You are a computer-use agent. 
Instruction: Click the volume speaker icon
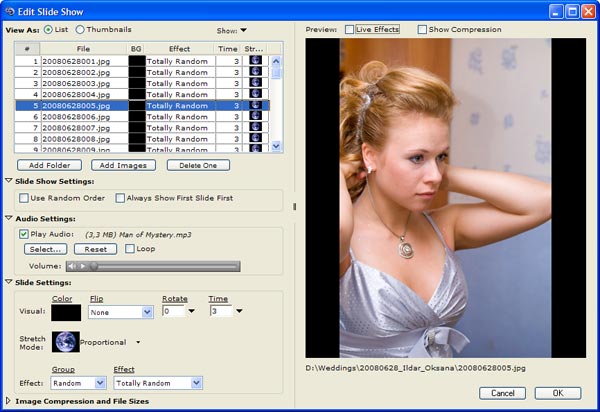(72, 266)
